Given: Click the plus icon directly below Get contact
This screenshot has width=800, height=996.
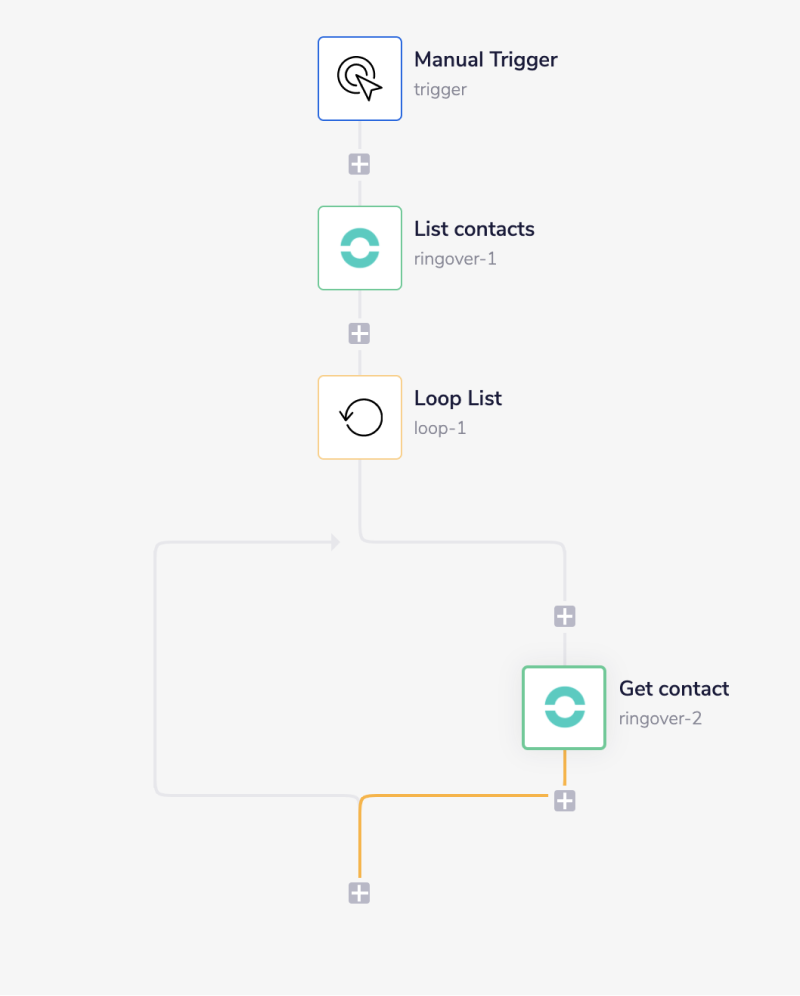Looking at the screenshot, I should click(563, 799).
